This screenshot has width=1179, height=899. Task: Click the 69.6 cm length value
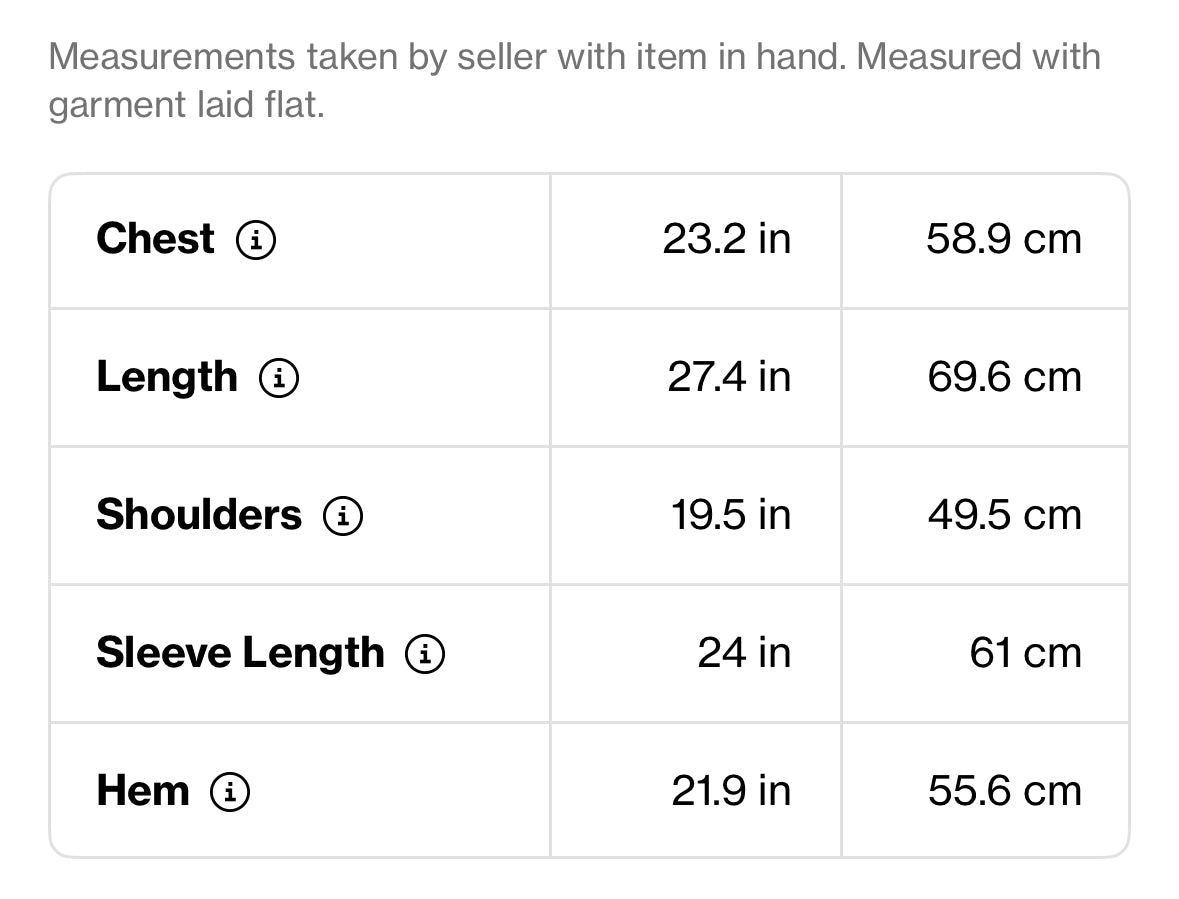[x=1005, y=377]
